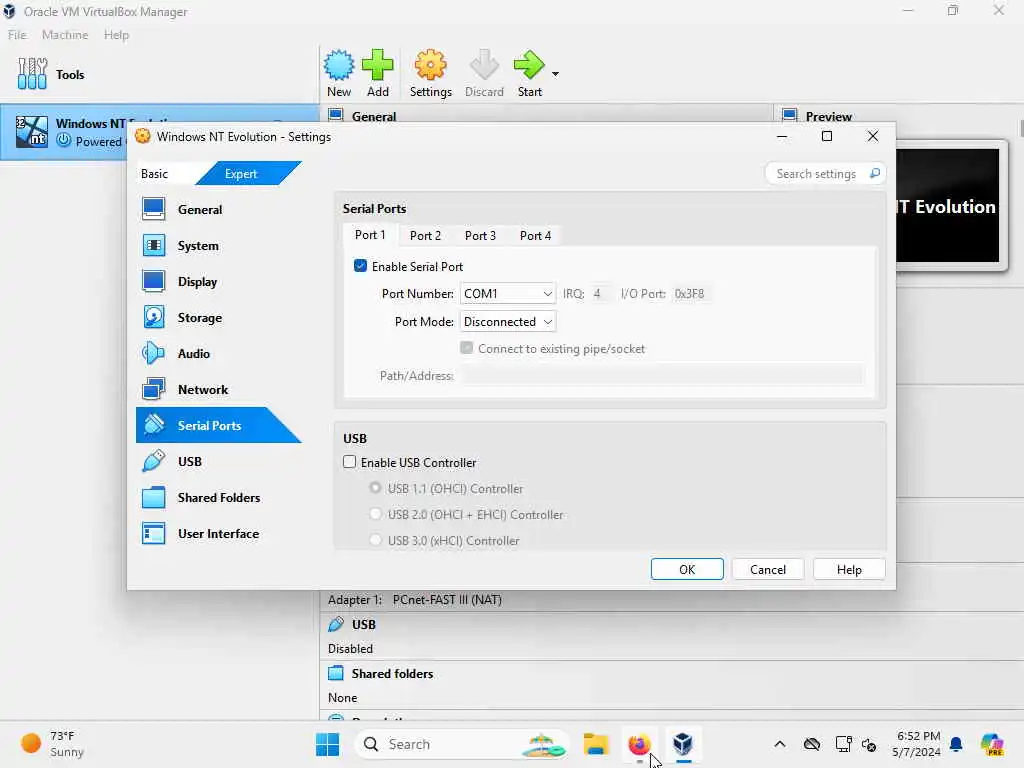Switch to Port 2 tab
Viewport: 1024px width, 768px height.
(x=425, y=236)
